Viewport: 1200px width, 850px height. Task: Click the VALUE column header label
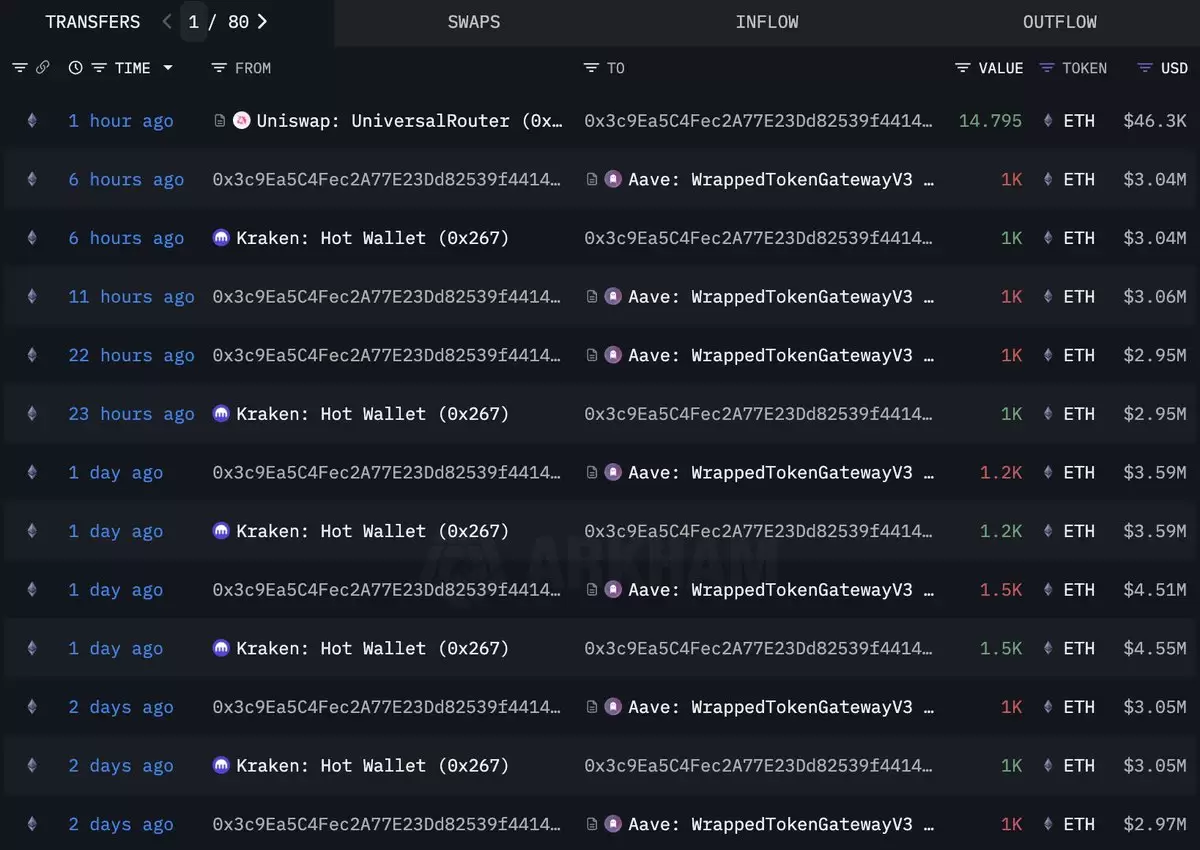click(x=1001, y=68)
